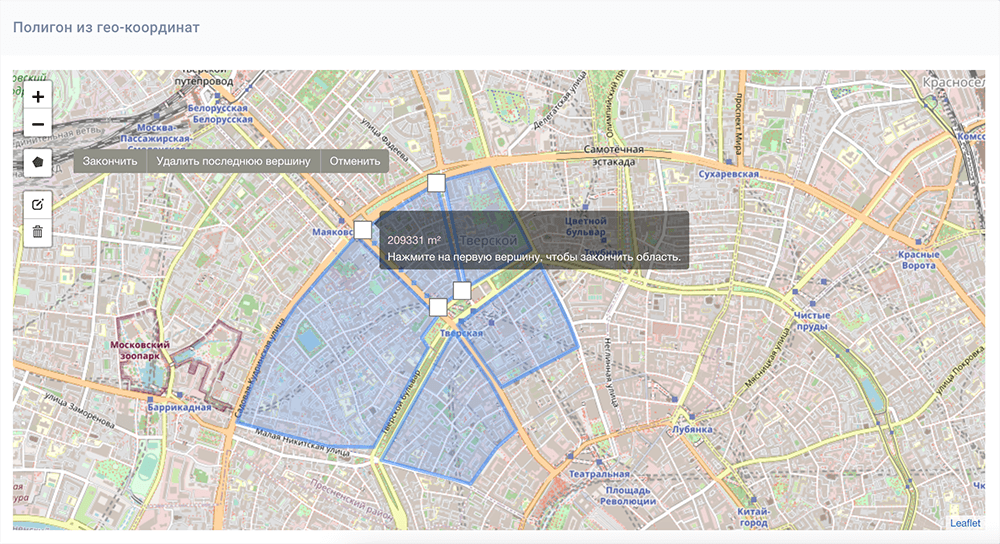Screen dimensions: 1000x544
Task: Select the draw polygon tool
Action: click(x=38, y=162)
